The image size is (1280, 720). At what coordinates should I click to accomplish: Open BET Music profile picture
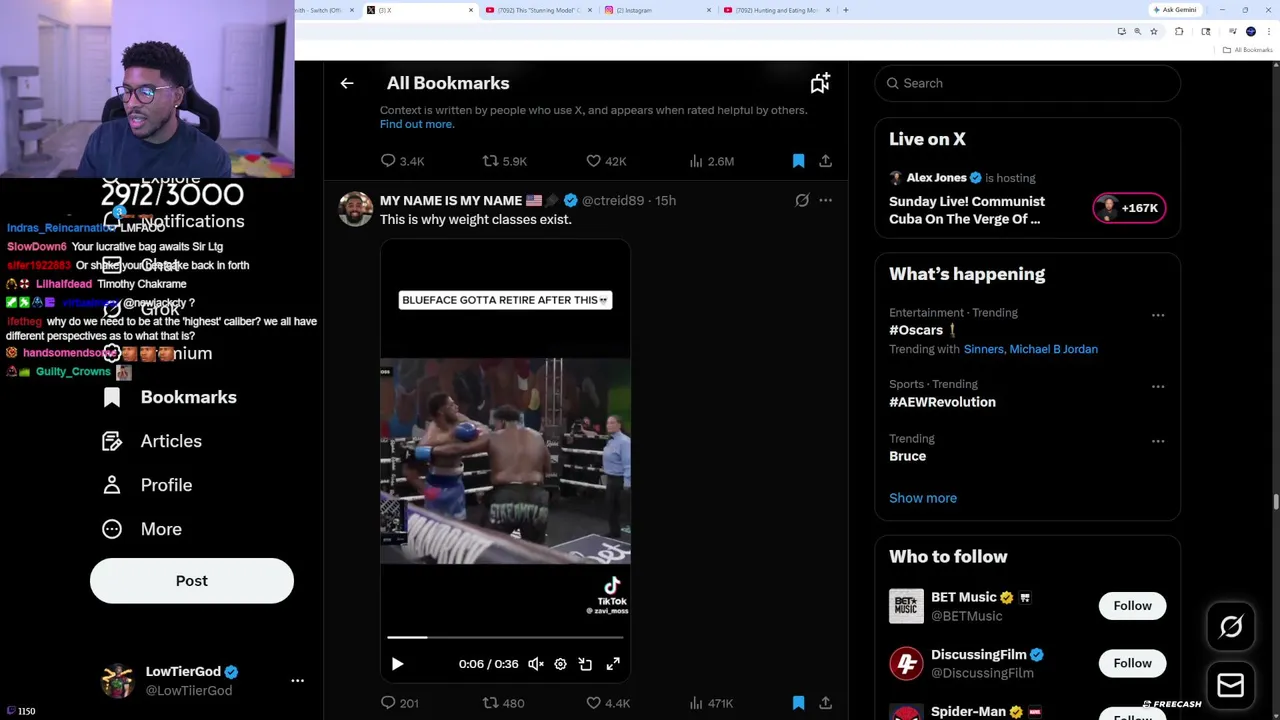pos(906,606)
